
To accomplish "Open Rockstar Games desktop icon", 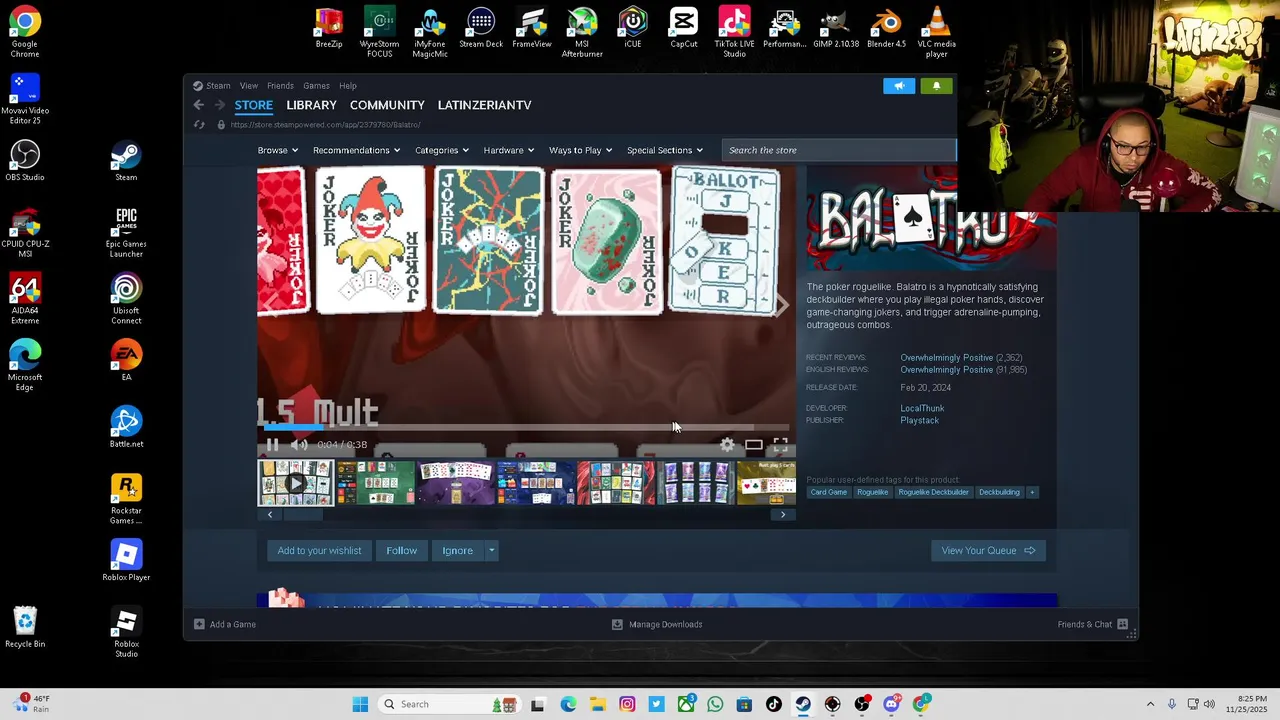I will click(x=126, y=499).
